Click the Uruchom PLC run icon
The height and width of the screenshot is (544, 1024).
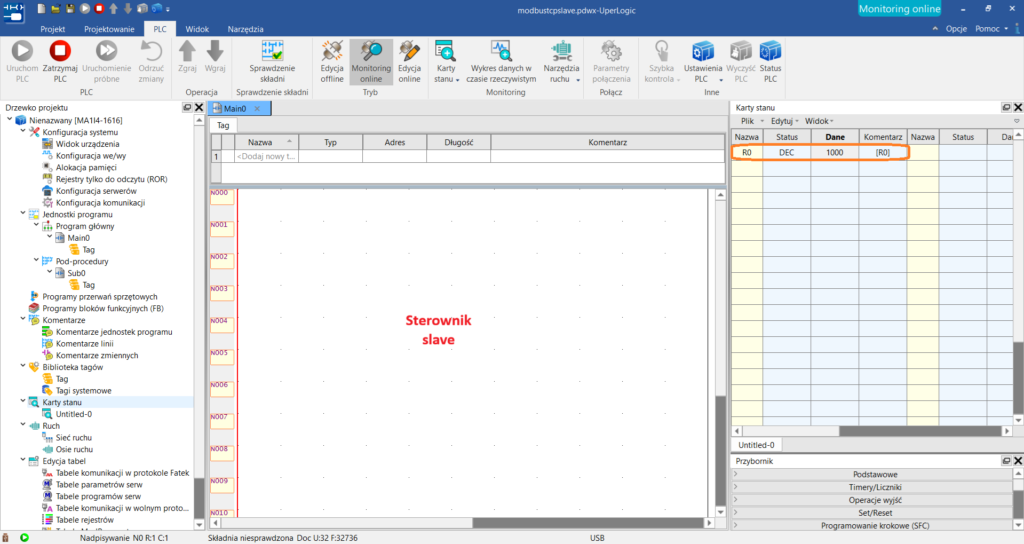coord(22,52)
